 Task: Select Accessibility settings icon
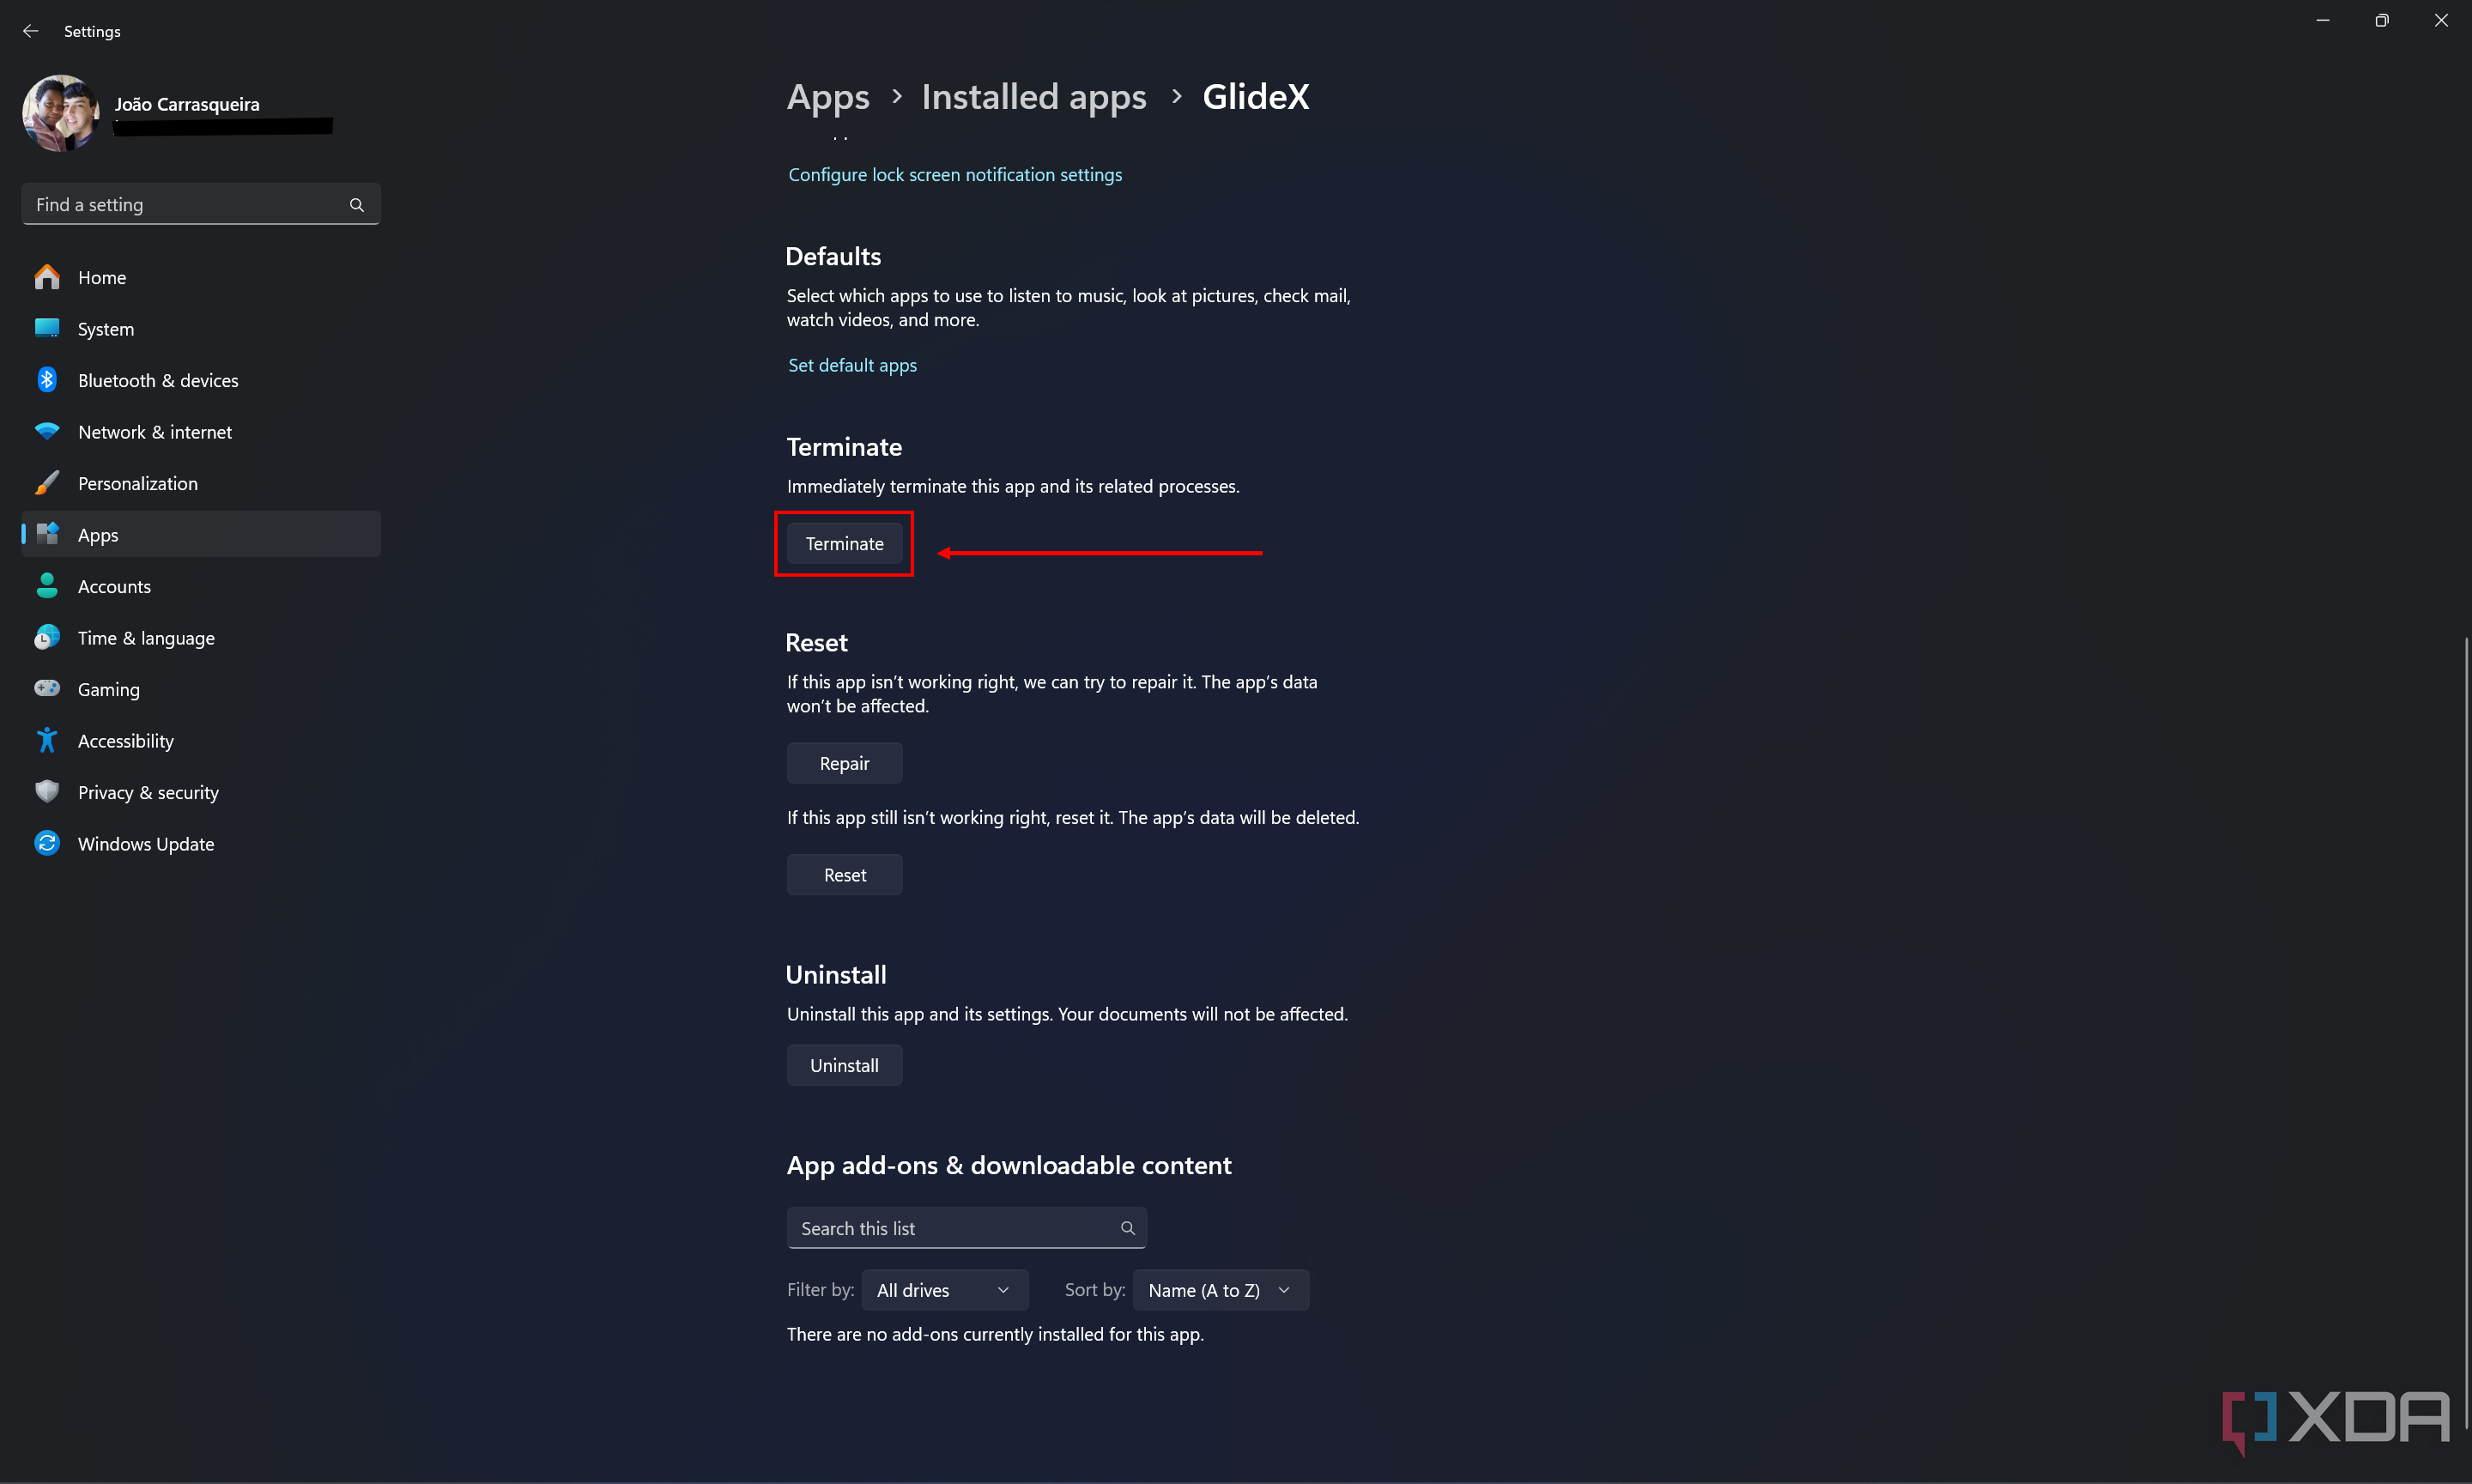point(48,738)
